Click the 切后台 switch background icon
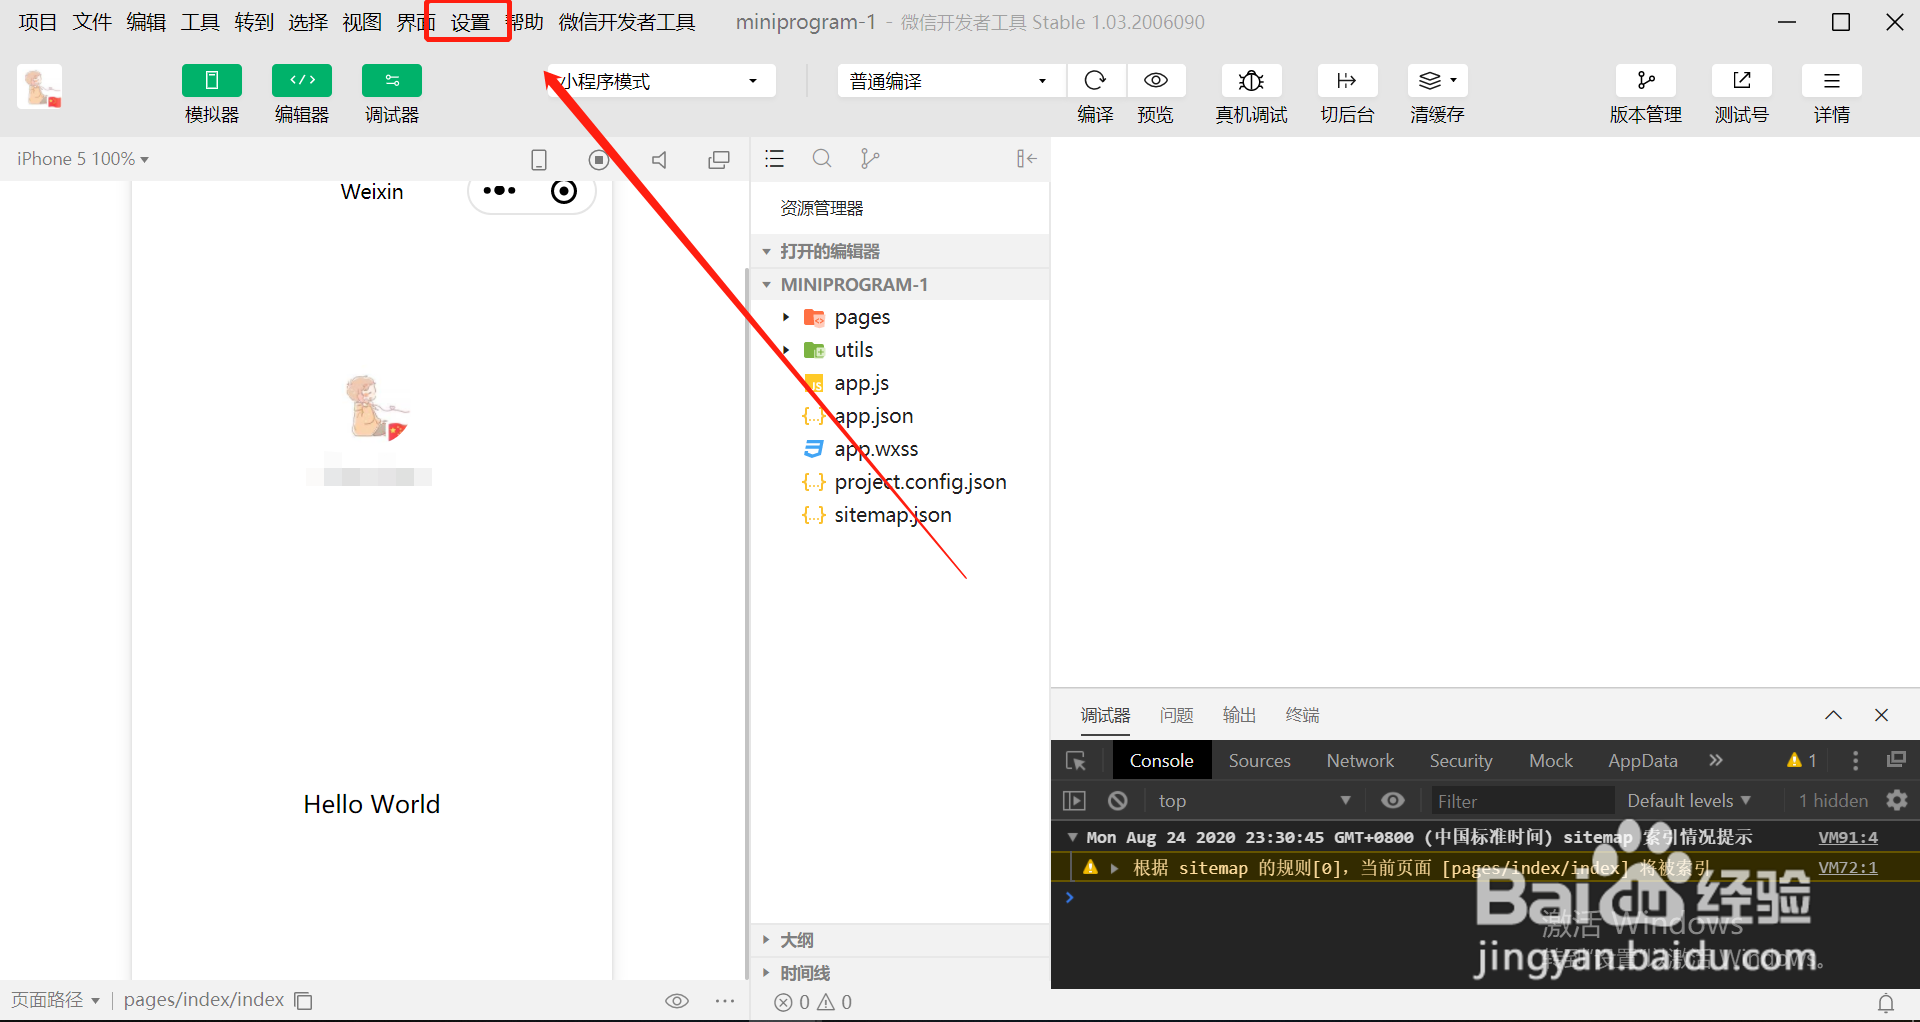This screenshot has width=1920, height=1022. coord(1347,80)
